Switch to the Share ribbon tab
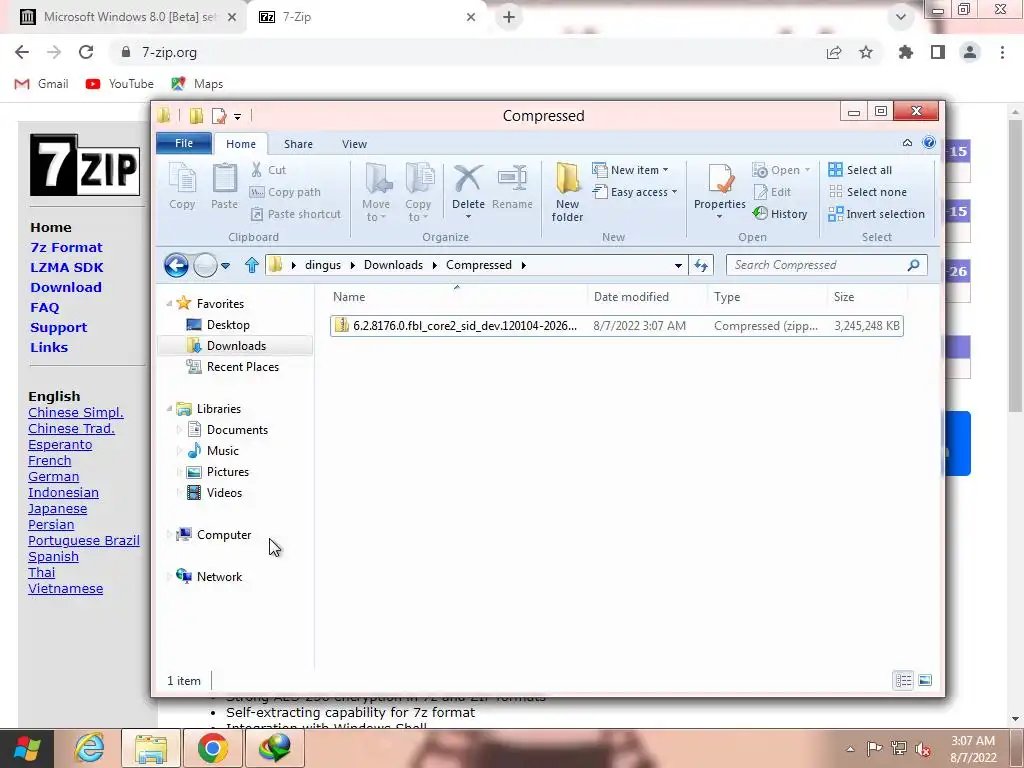Image resolution: width=1024 pixels, height=768 pixels. [298, 144]
